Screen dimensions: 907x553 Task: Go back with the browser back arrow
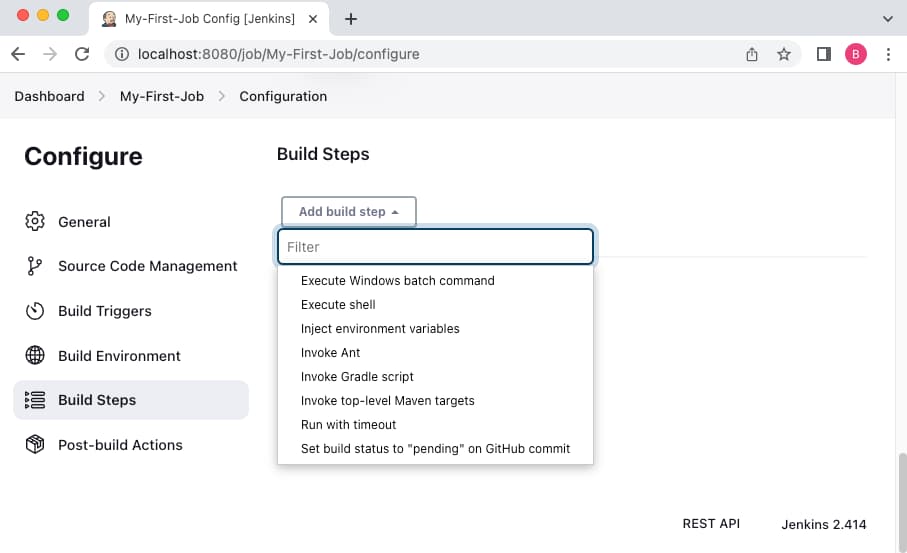click(19, 54)
